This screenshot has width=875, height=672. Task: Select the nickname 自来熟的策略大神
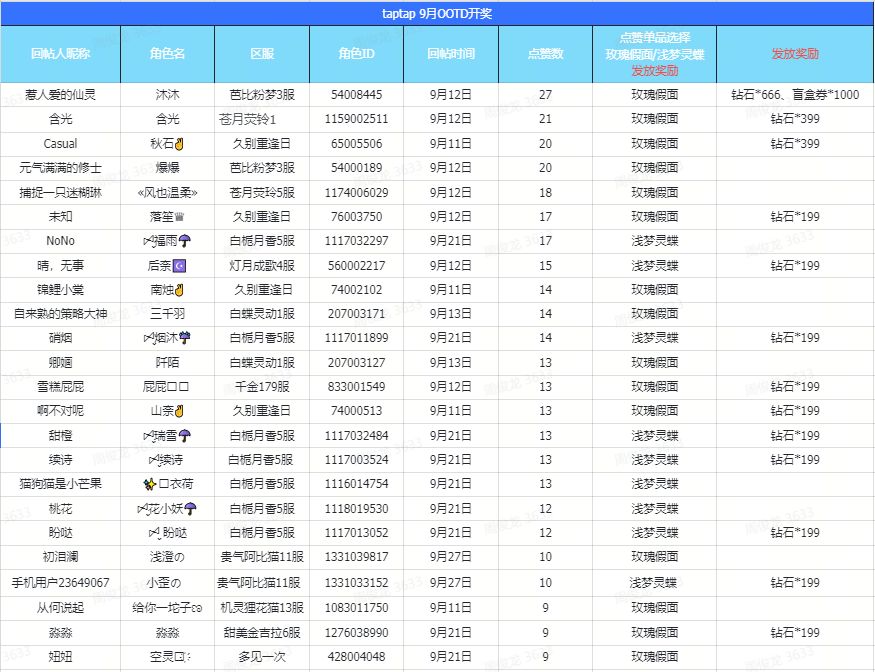[60, 314]
